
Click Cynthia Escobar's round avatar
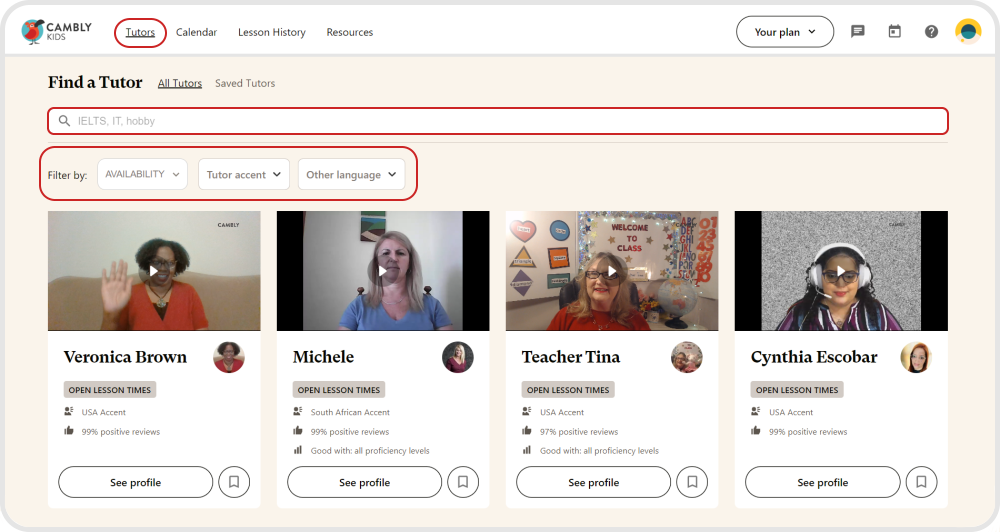pyautogui.click(x=916, y=357)
